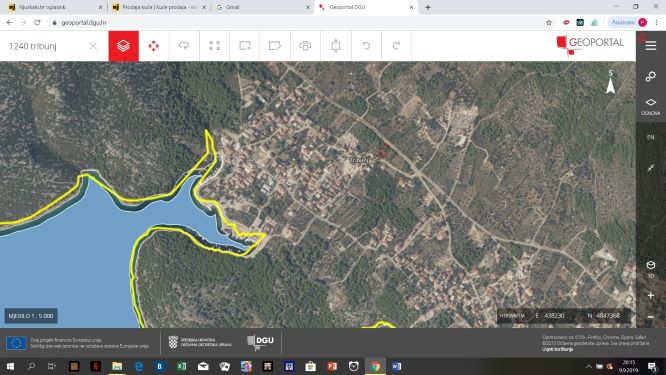Click the MJERILO 1:5 000 scale box
This screenshot has height=375, width=666.
(x=31, y=316)
